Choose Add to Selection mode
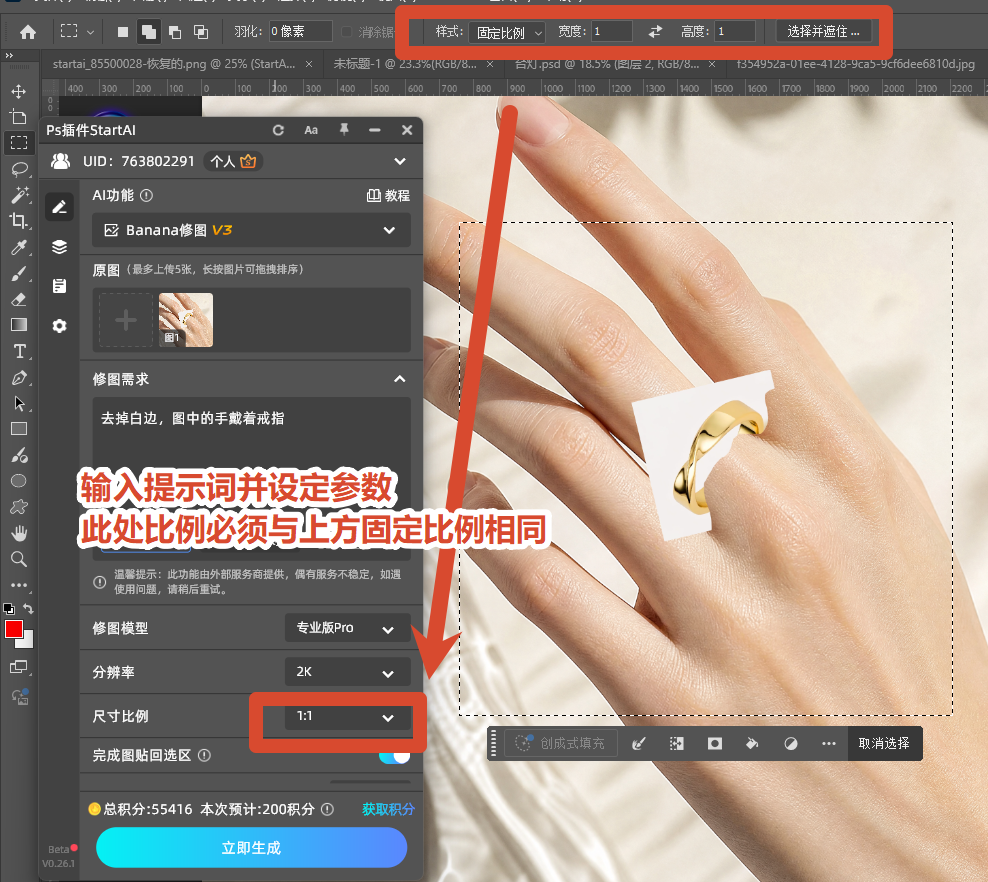 pos(149,32)
